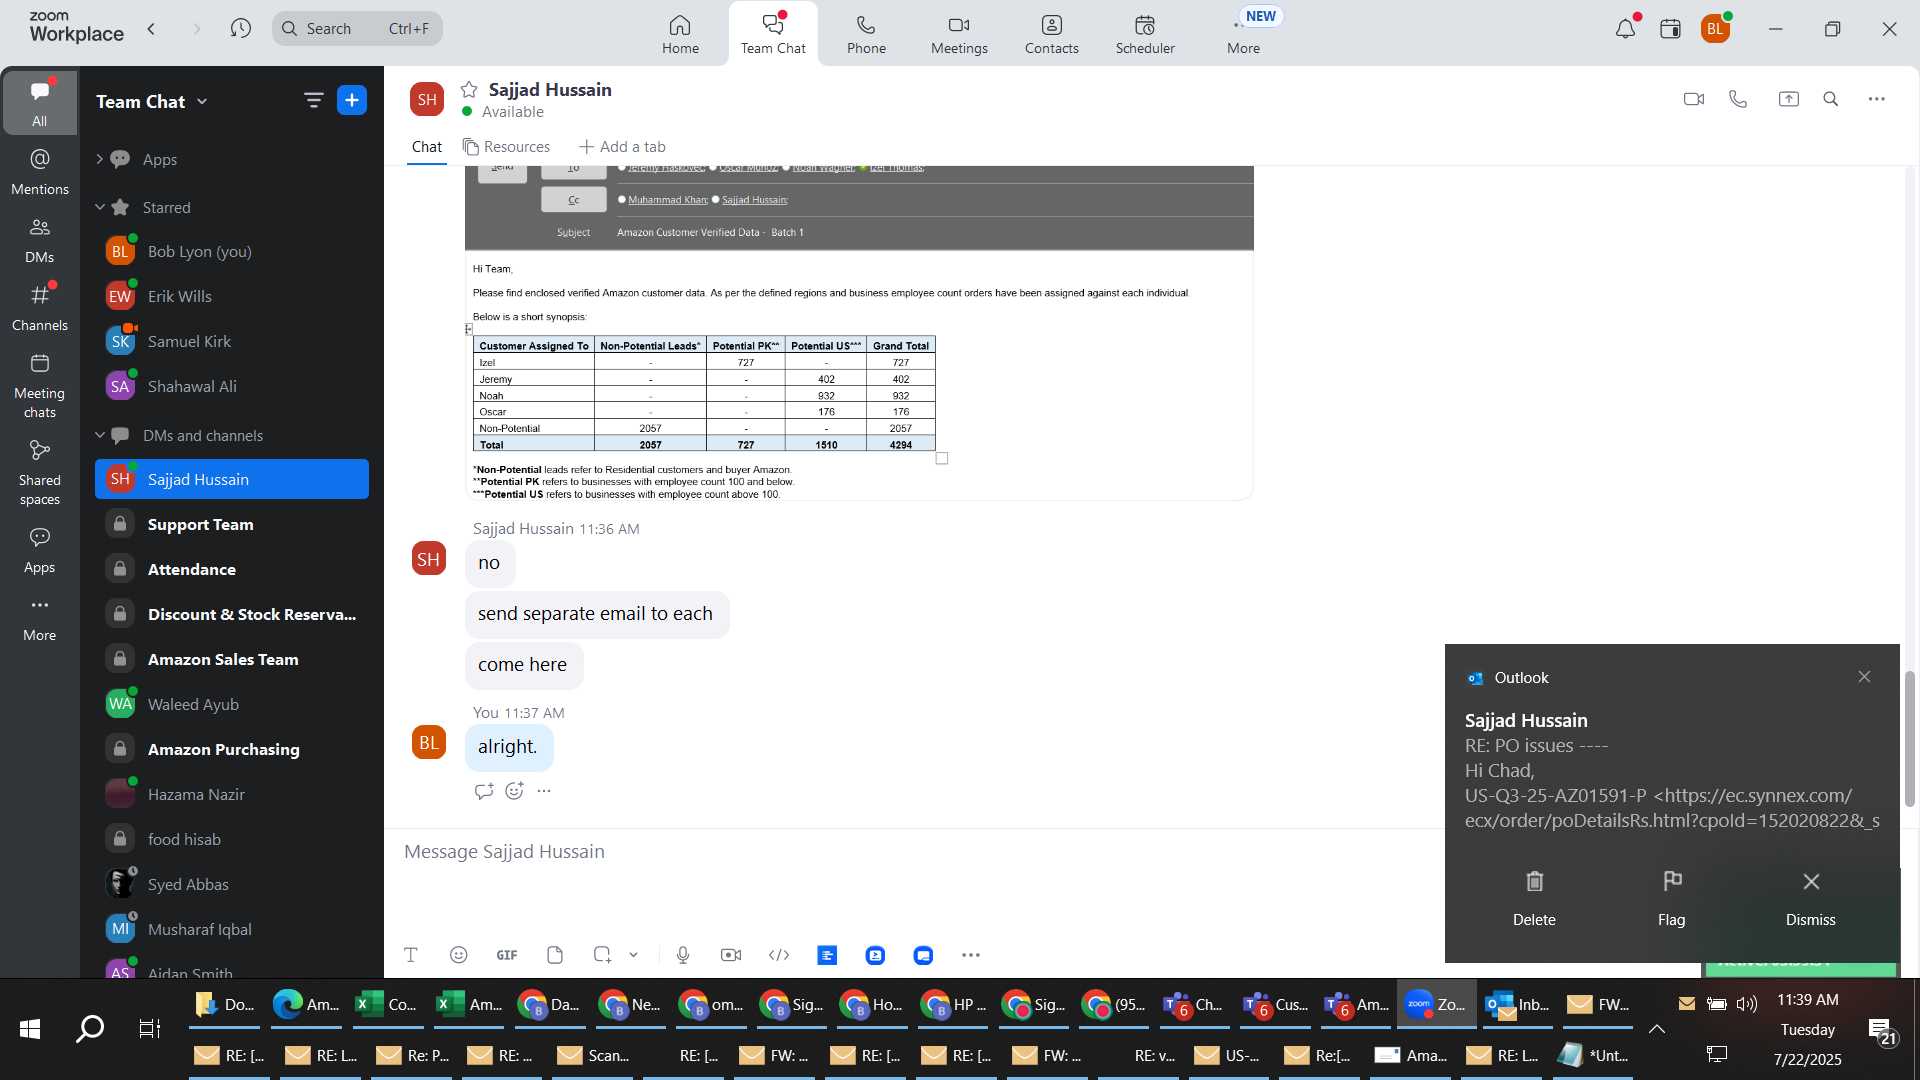Take a screenshot with capture icon

[602, 955]
